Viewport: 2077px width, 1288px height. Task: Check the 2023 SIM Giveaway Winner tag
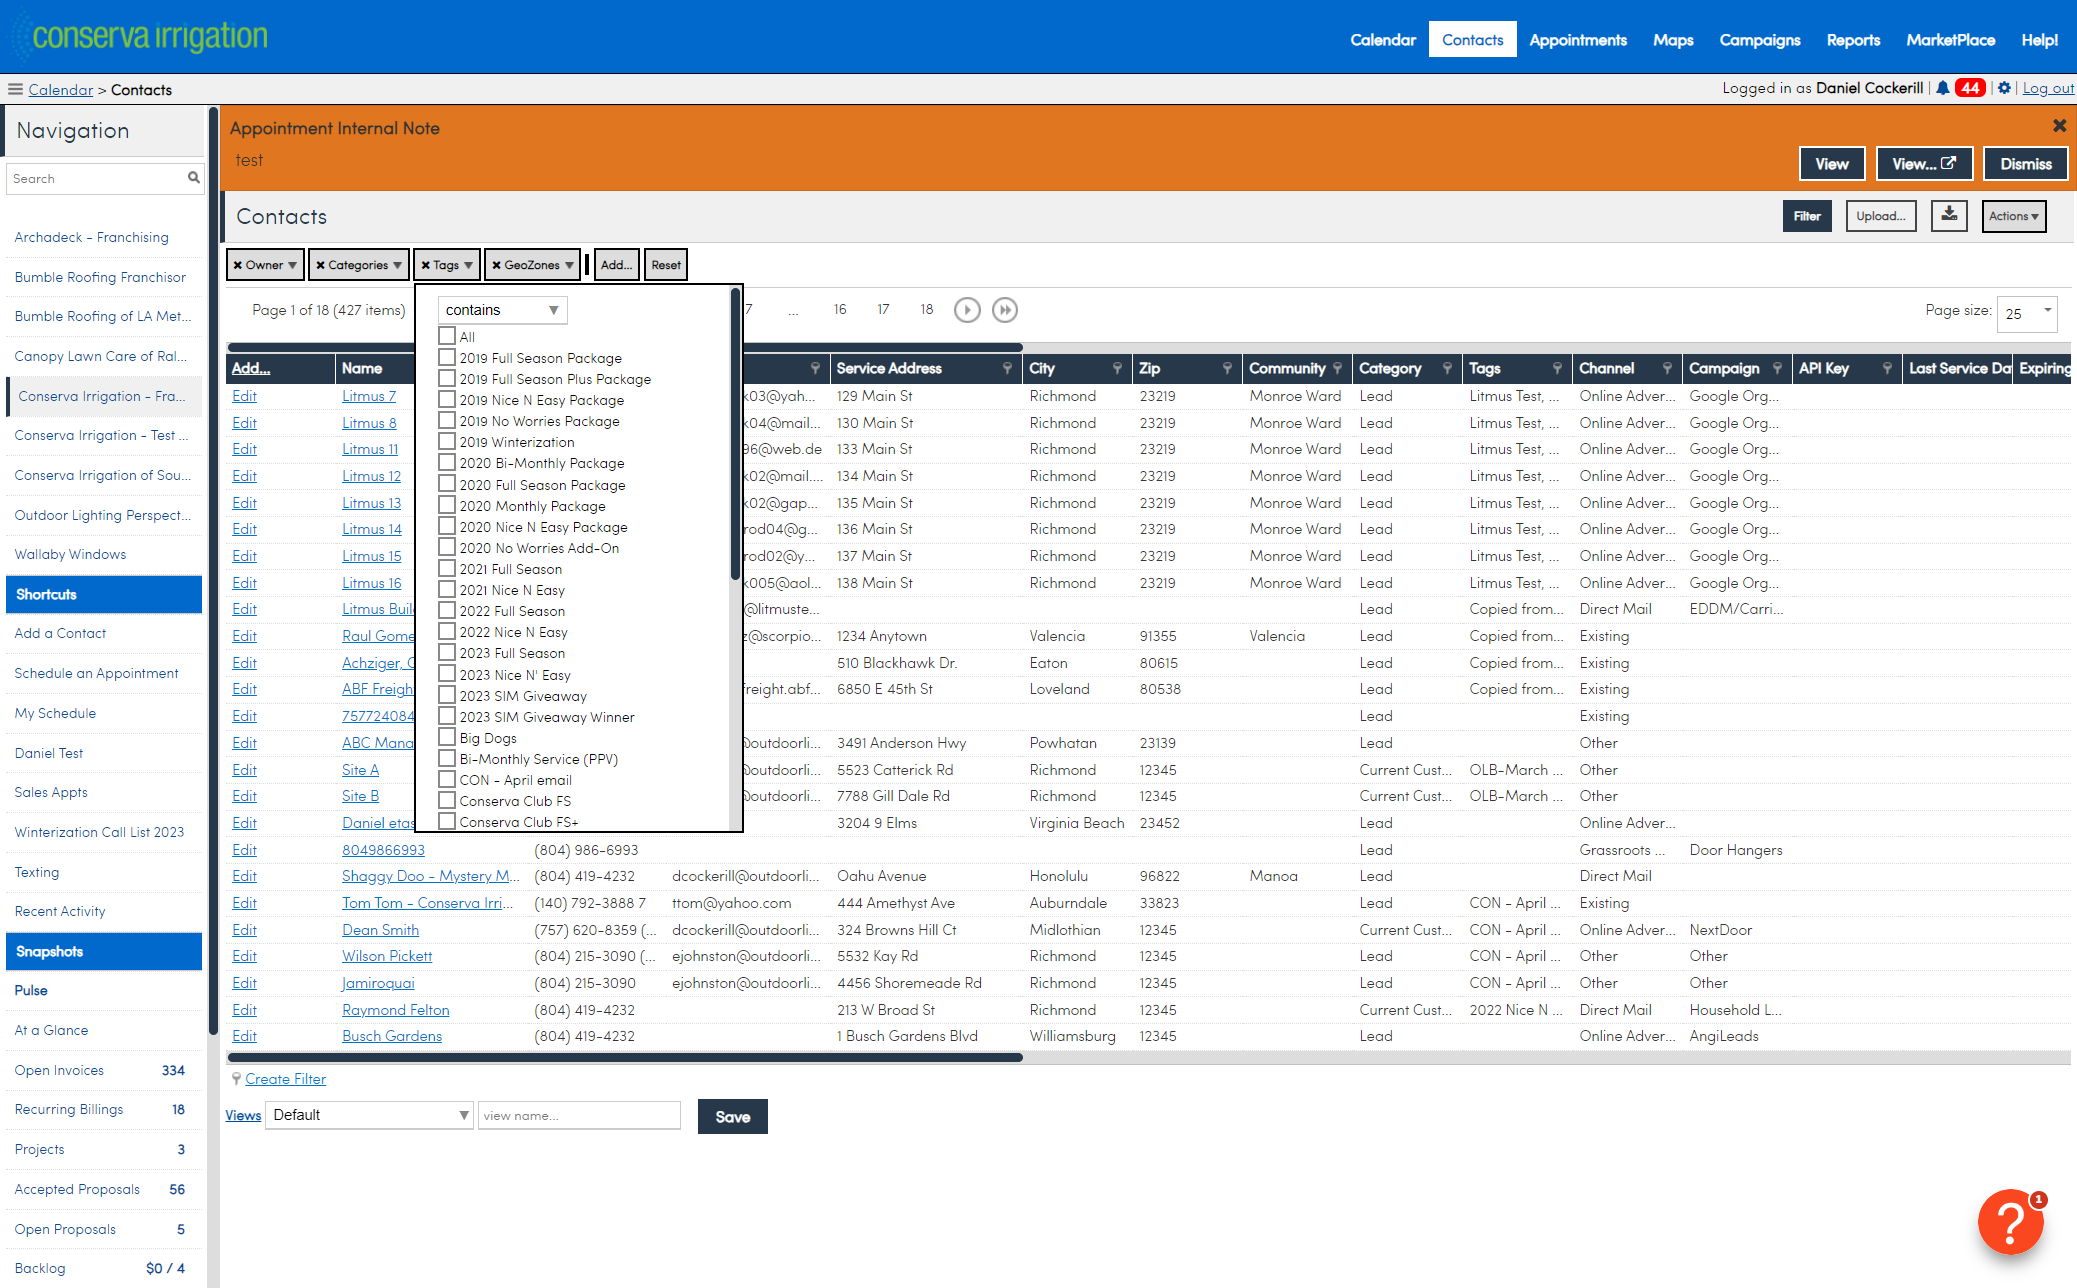(x=447, y=716)
